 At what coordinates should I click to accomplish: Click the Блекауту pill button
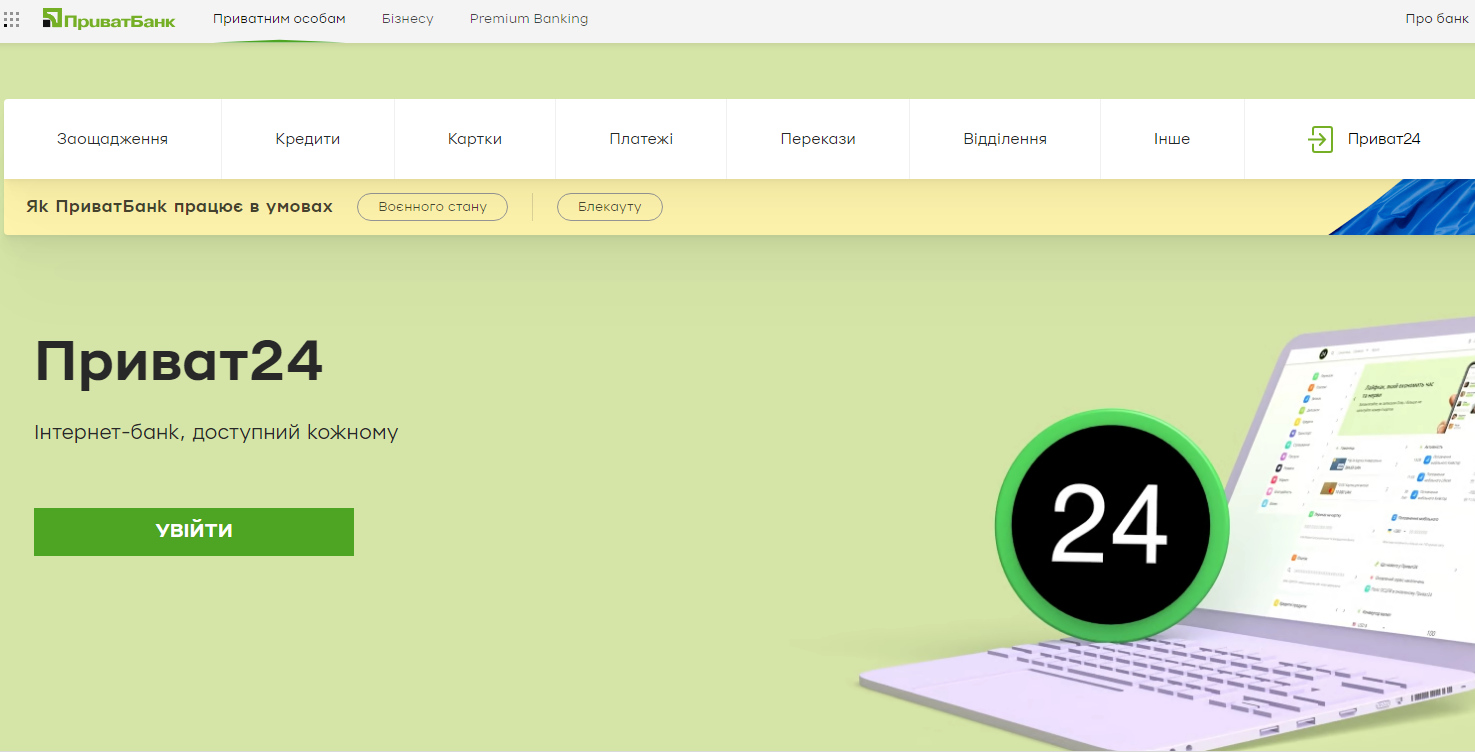pos(609,207)
